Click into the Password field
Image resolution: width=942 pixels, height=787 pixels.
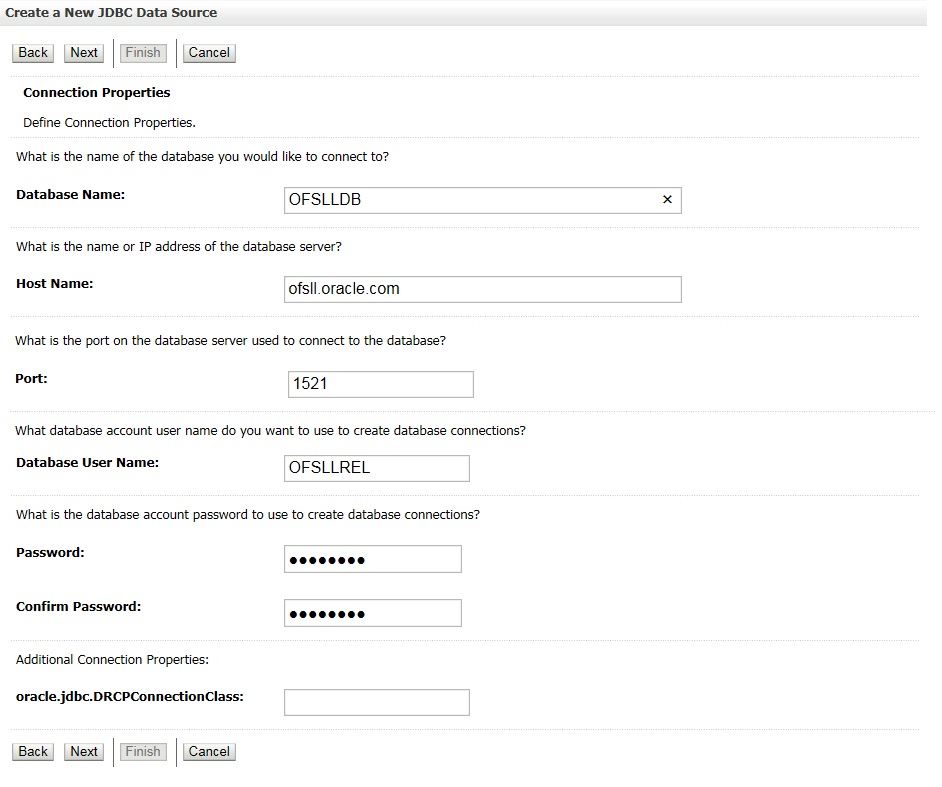(x=372, y=559)
